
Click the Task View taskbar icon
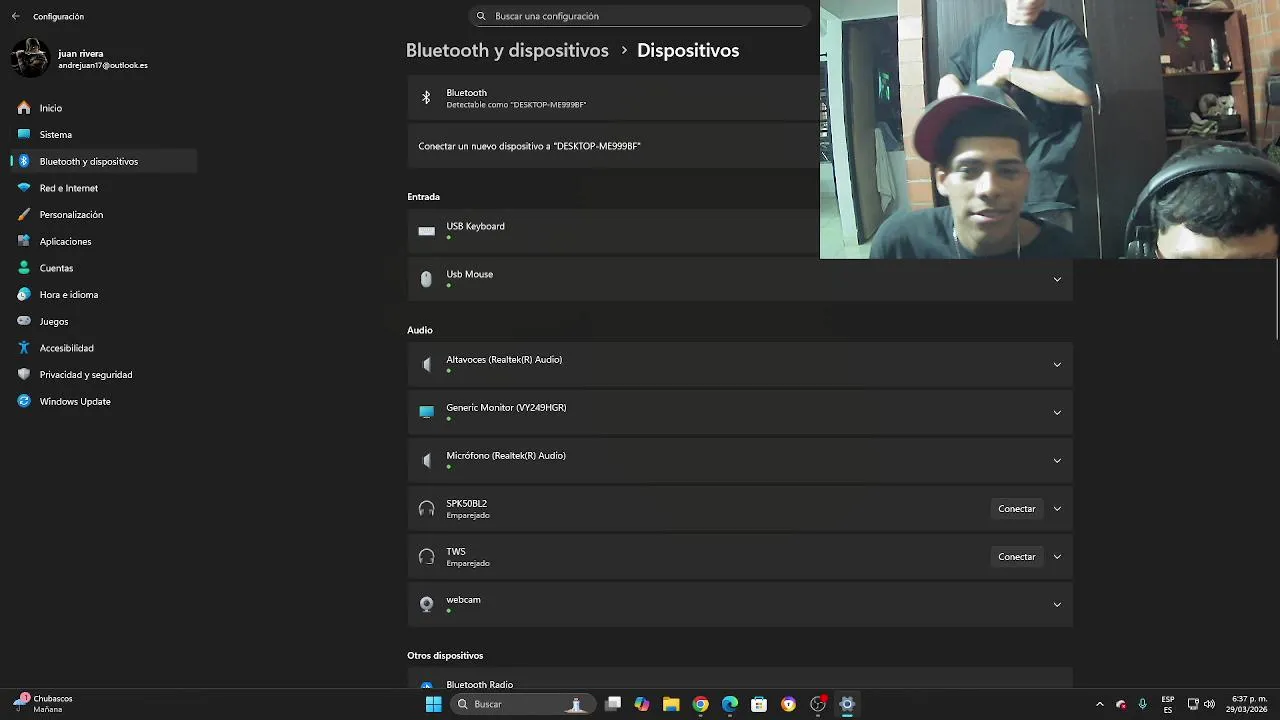pos(613,704)
